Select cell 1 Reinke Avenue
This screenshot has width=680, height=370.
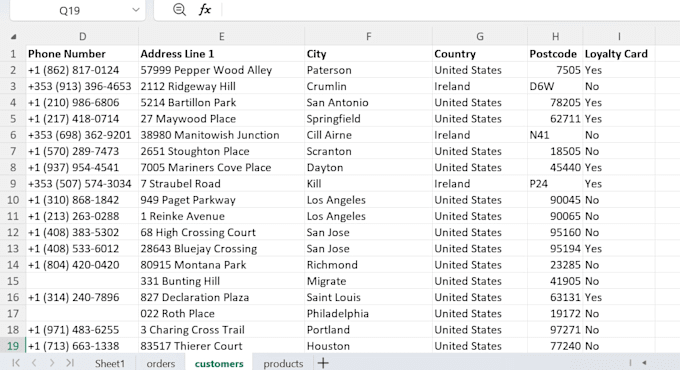click(x=222, y=216)
